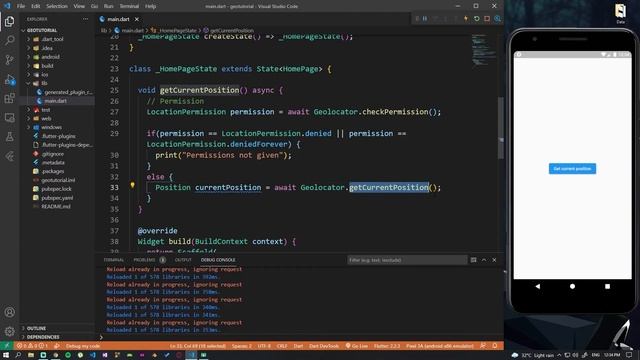Maximize the panel with the chevron up
This screenshot has height=360, width=640.
[x=484, y=260]
